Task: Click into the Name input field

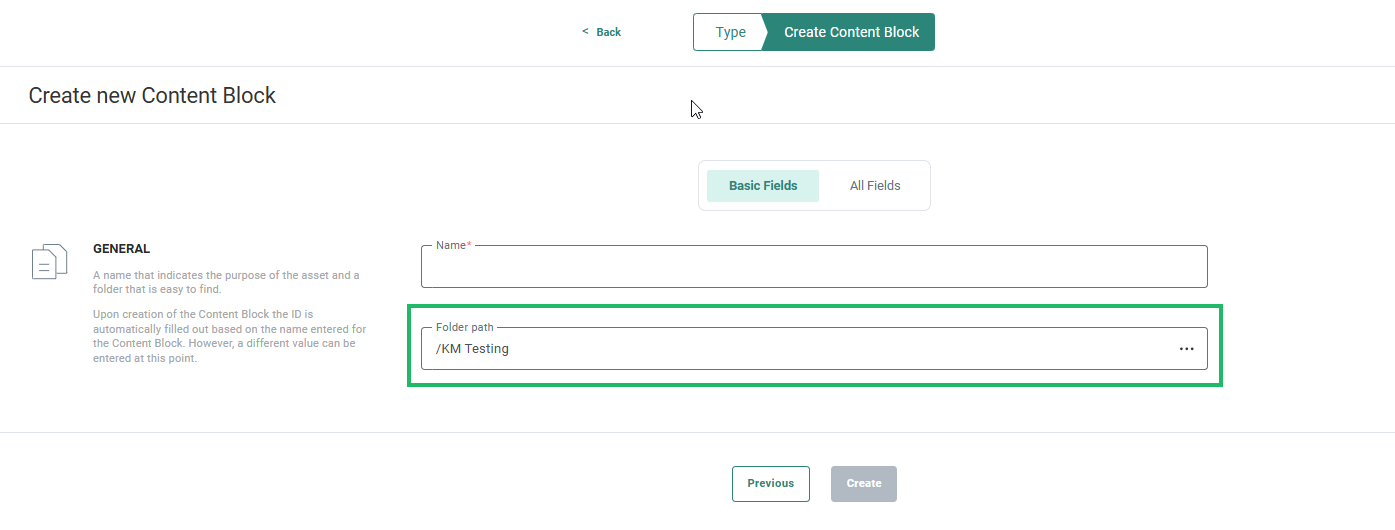Action: coord(813,269)
